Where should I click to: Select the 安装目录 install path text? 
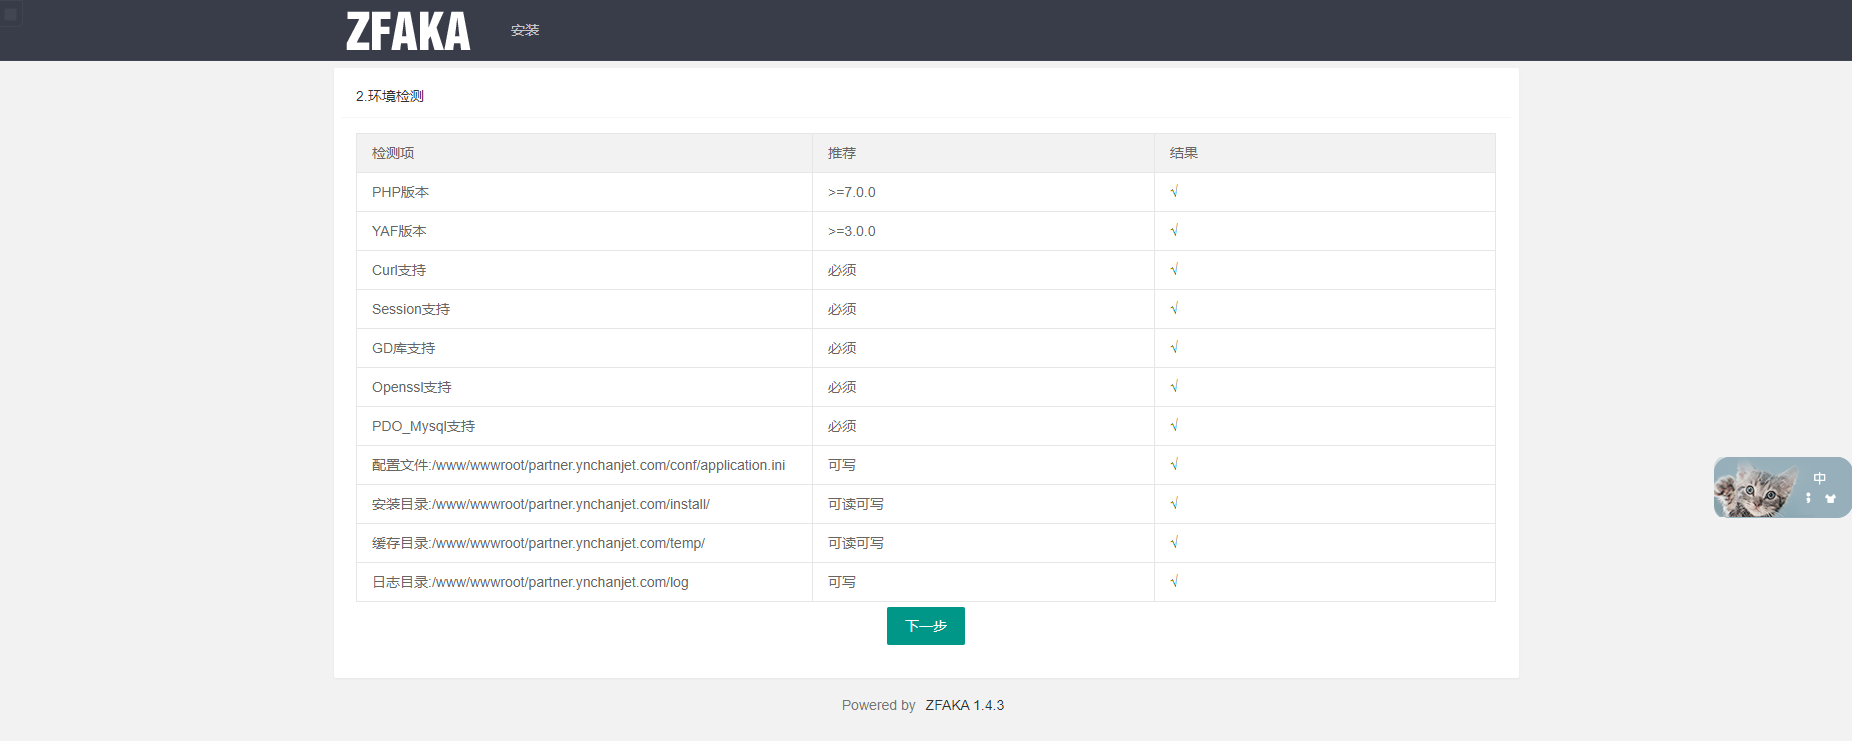(x=541, y=504)
